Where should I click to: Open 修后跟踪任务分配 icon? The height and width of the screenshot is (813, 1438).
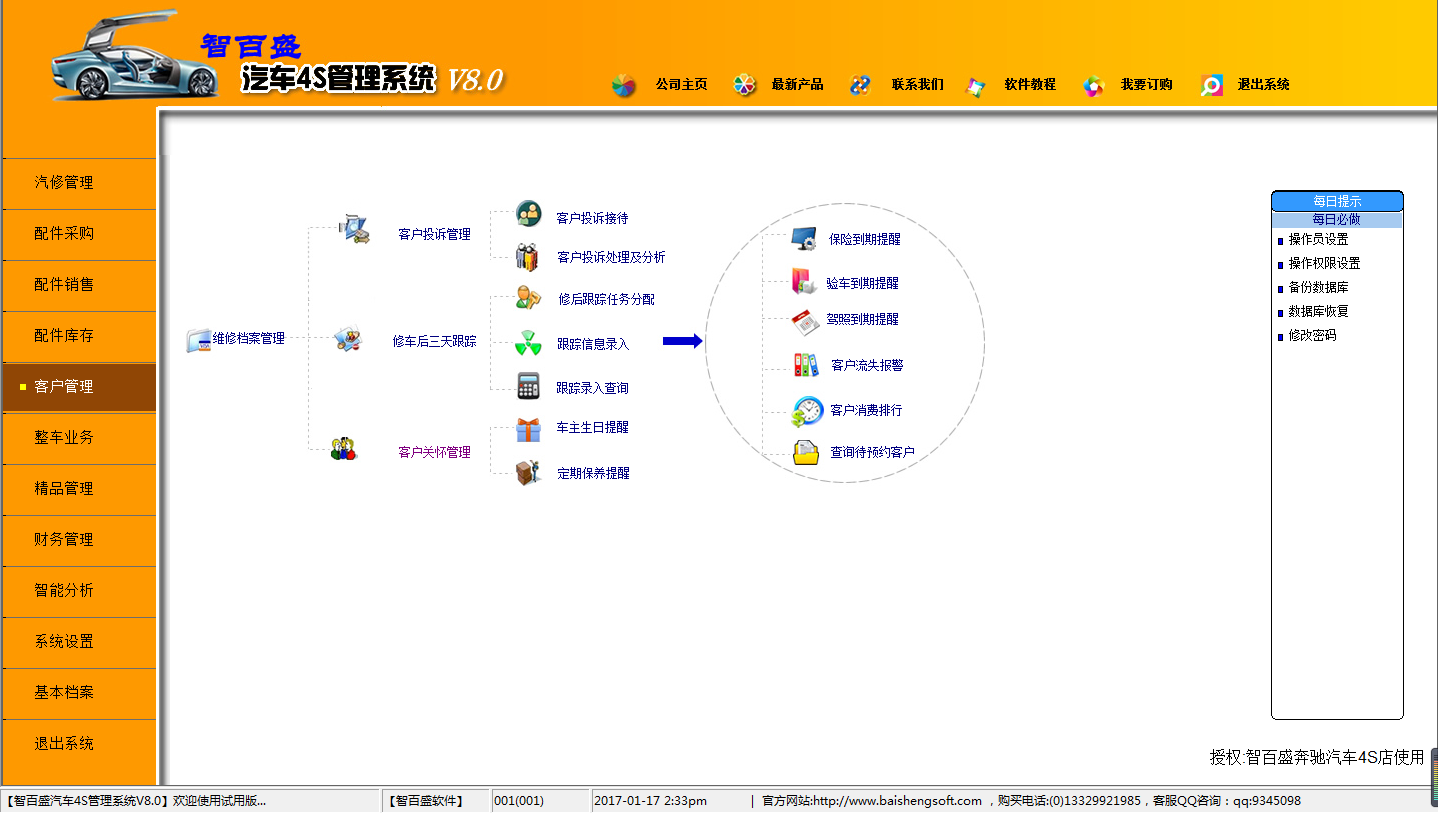point(528,298)
